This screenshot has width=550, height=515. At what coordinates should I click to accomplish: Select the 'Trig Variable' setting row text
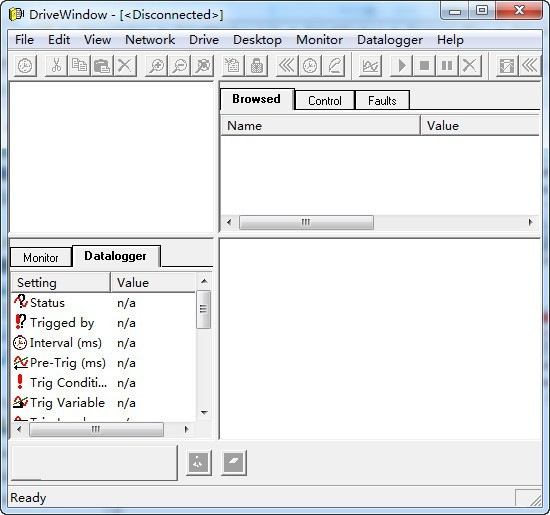(67, 403)
